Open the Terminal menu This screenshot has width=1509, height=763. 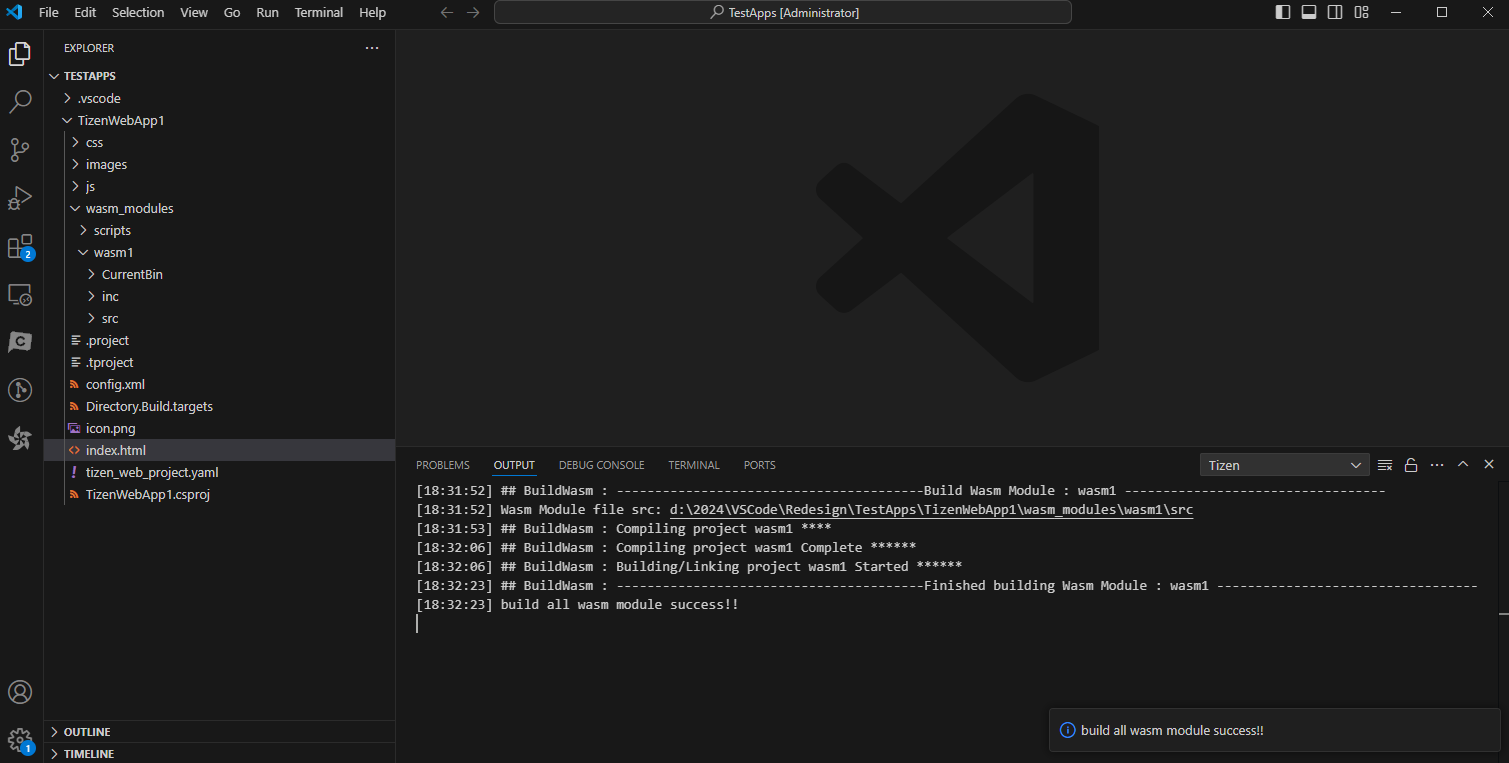tap(318, 12)
